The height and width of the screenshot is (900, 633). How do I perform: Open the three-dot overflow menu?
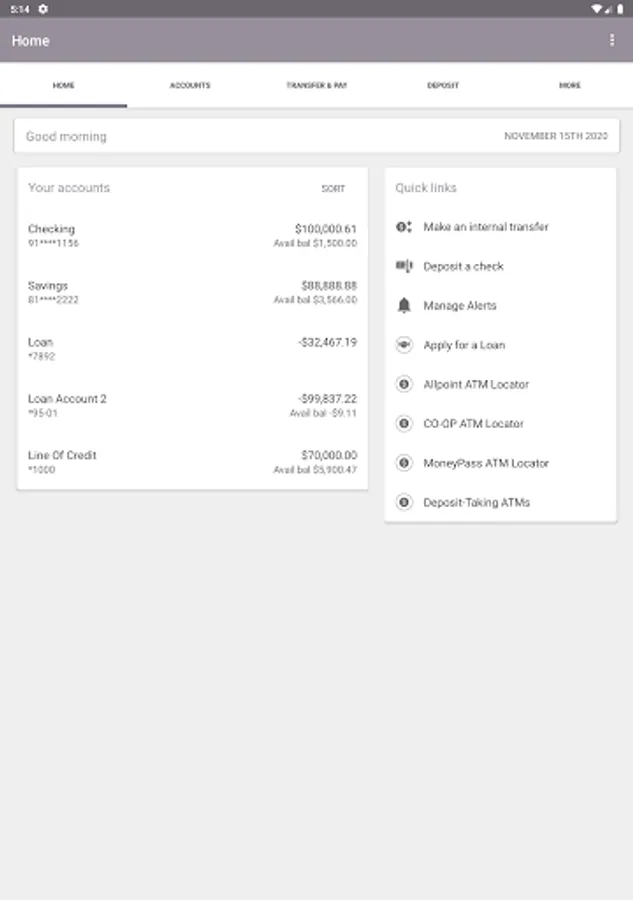pos(612,40)
